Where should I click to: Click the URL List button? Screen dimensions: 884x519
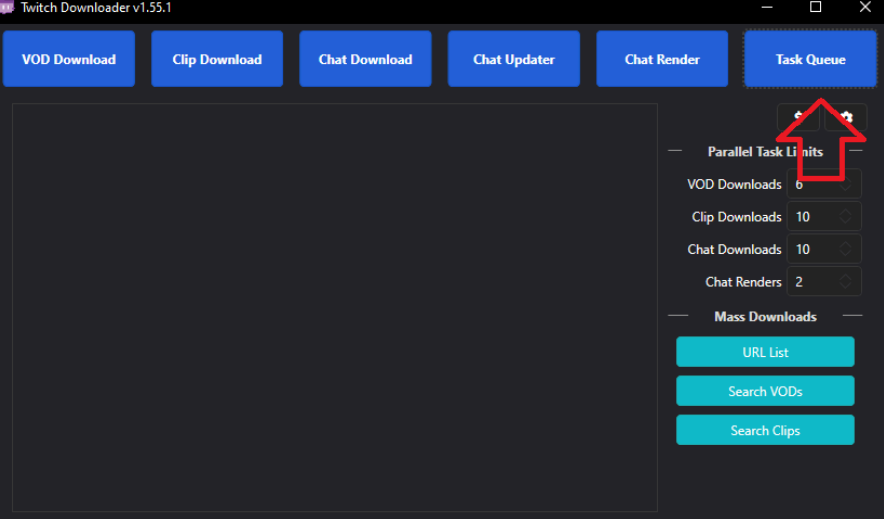pyautogui.click(x=765, y=352)
